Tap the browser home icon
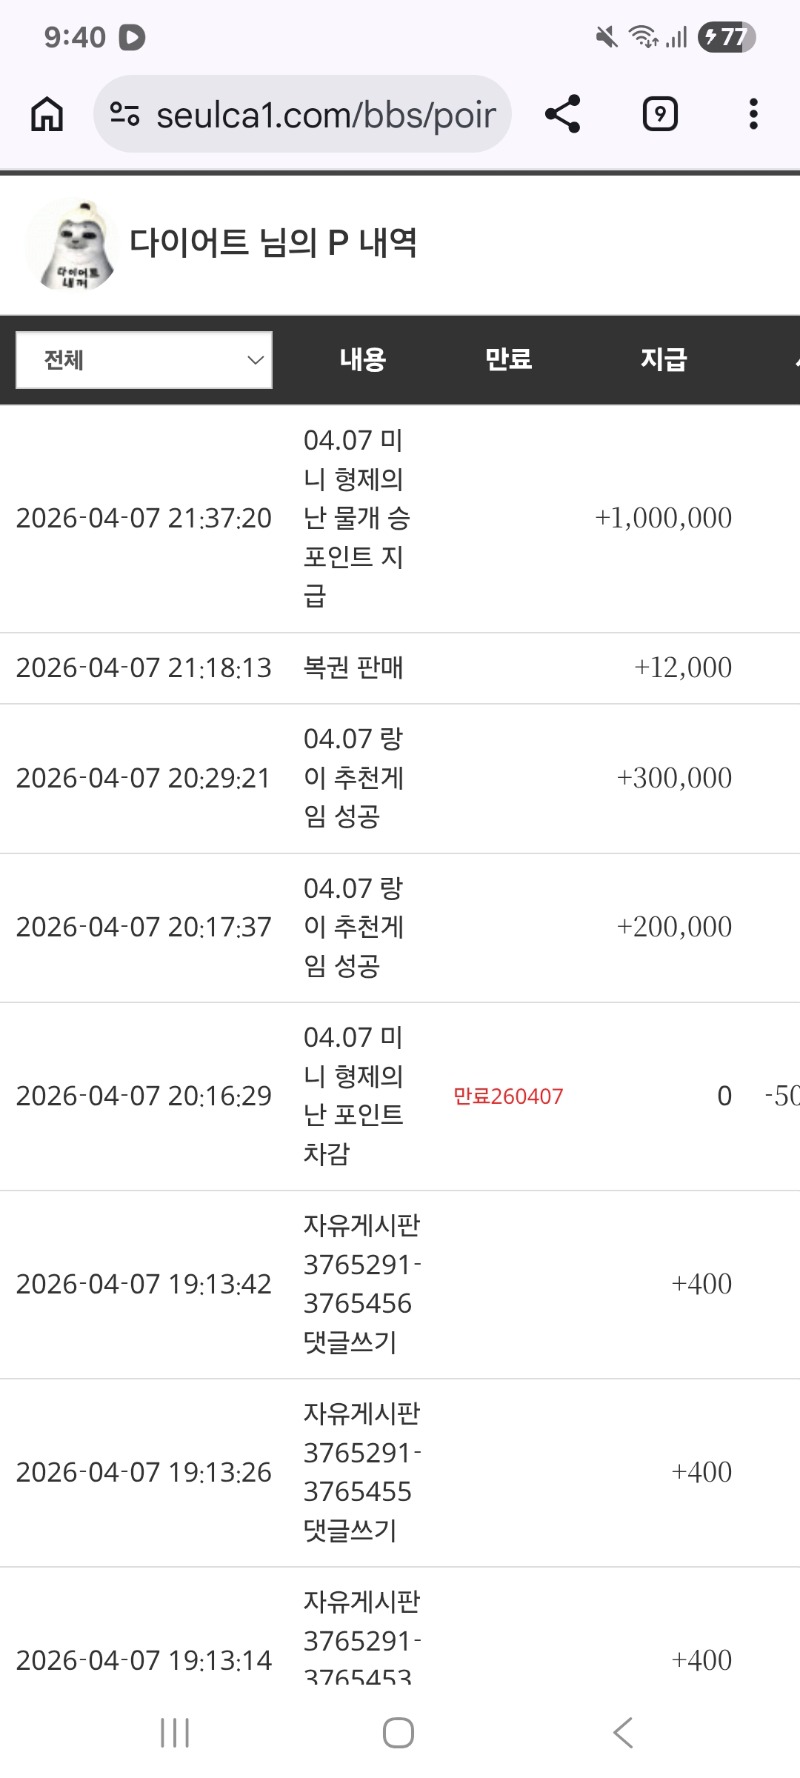This screenshot has width=800, height=1778. pyautogui.click(x=47, y=115)
